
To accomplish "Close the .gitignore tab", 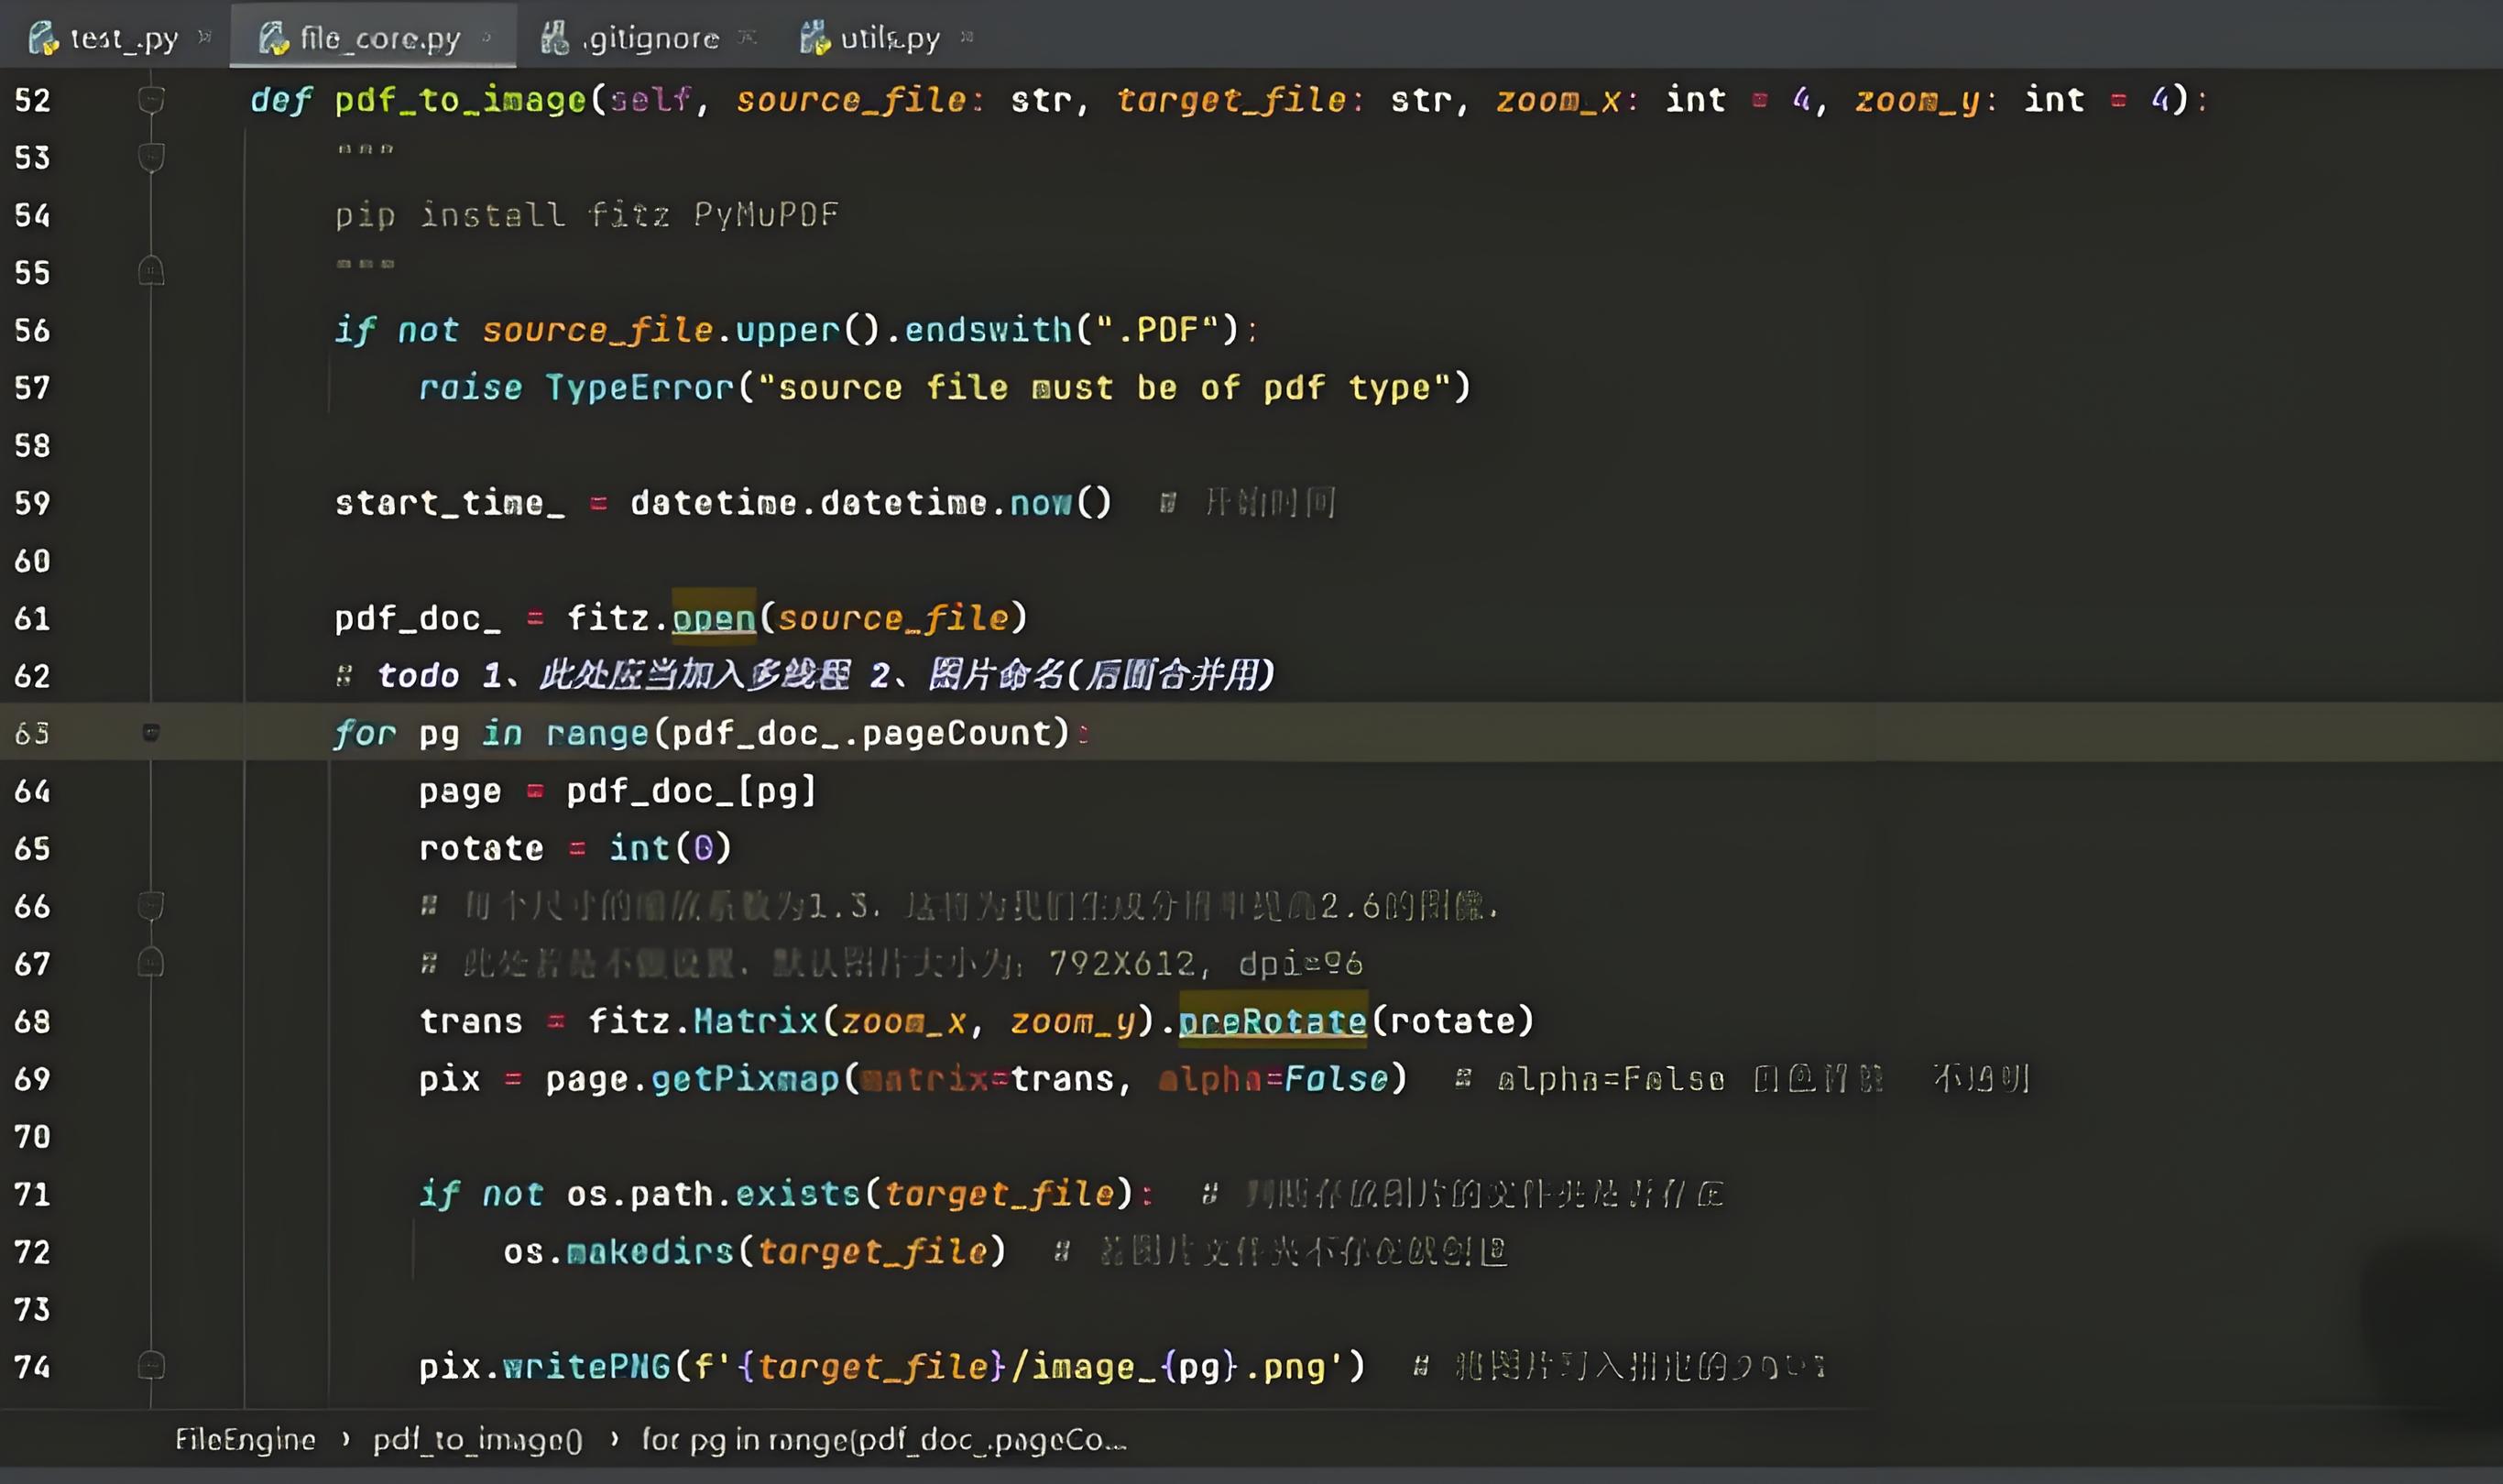I will pos(747,37).
